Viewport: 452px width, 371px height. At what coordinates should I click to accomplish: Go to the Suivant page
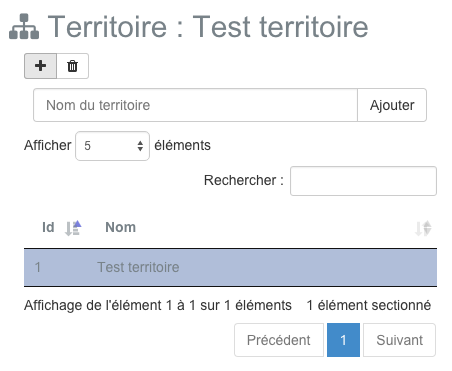pyautogui.click(x=399, y=340)
